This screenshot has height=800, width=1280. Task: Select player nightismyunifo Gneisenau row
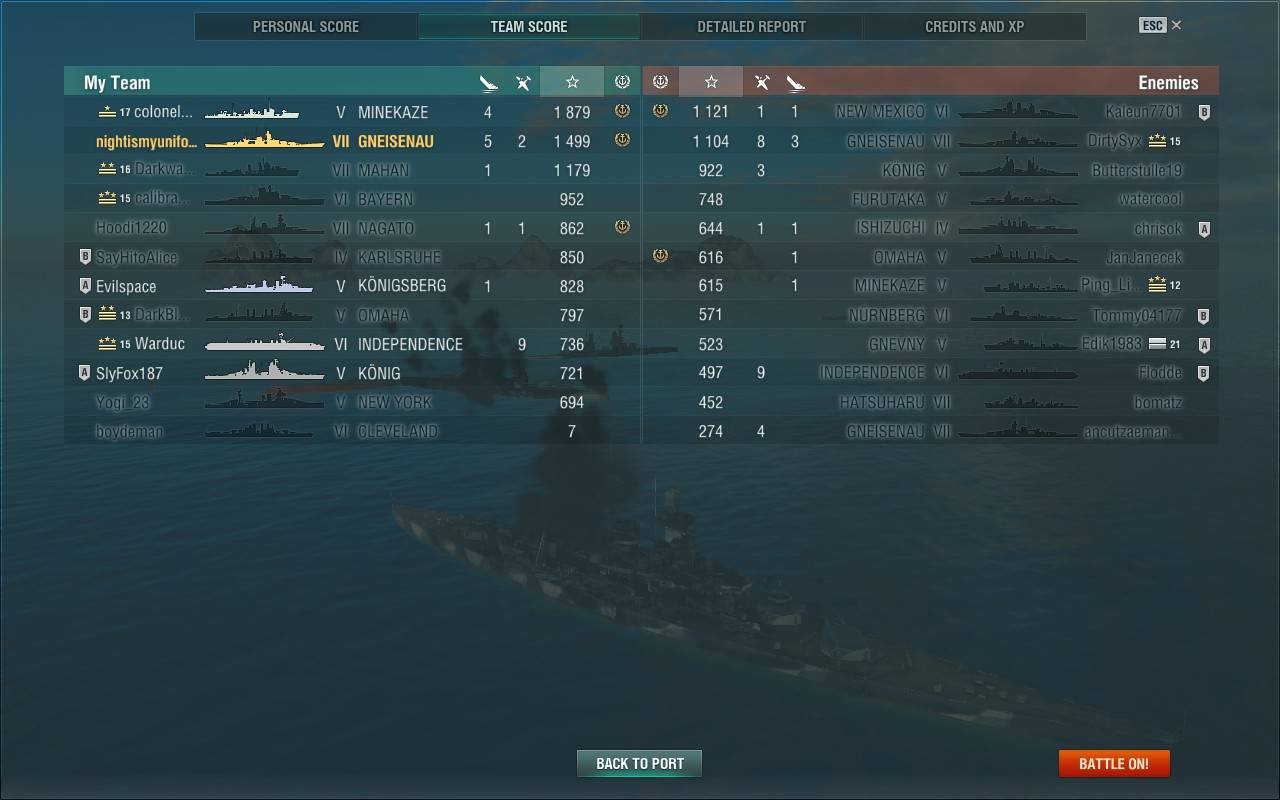(352, 141)
